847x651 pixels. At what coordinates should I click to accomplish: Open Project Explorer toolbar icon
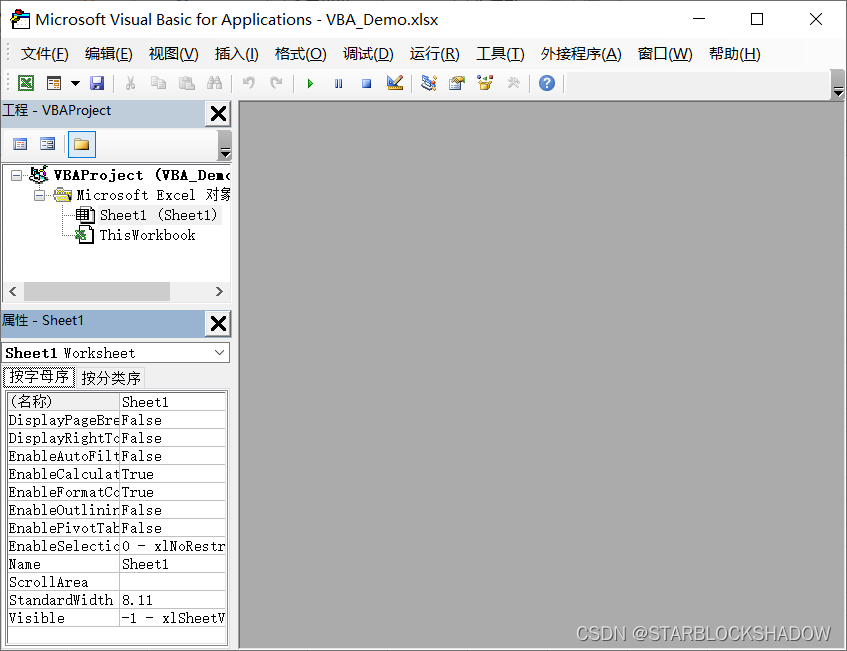[429, 83]
